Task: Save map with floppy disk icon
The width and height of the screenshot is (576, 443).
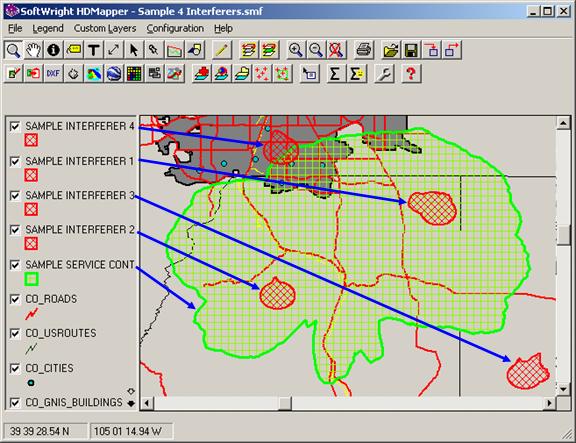Action: (x=411, y=50)
